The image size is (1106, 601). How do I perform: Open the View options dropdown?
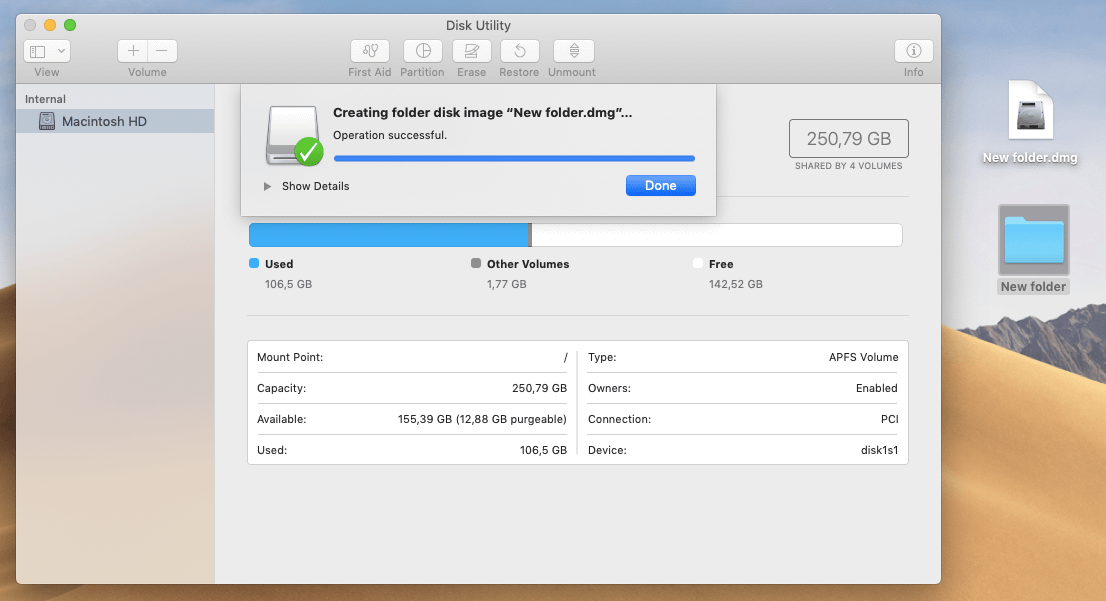[45, 50]
